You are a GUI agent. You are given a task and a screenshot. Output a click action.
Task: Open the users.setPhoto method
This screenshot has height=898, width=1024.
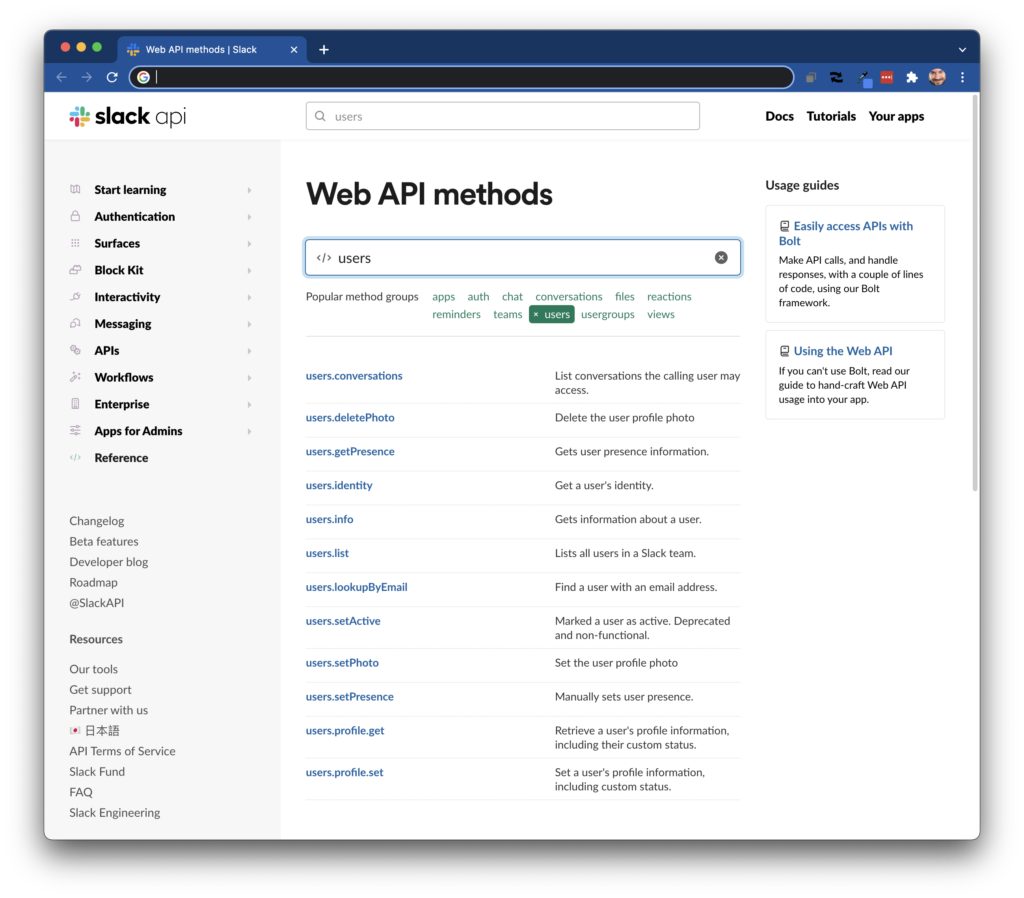(x=342, y=662)
